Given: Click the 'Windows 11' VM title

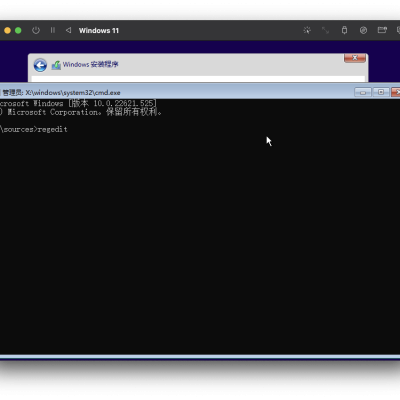Looking at the screenshot, I should (x=99, y=31).
